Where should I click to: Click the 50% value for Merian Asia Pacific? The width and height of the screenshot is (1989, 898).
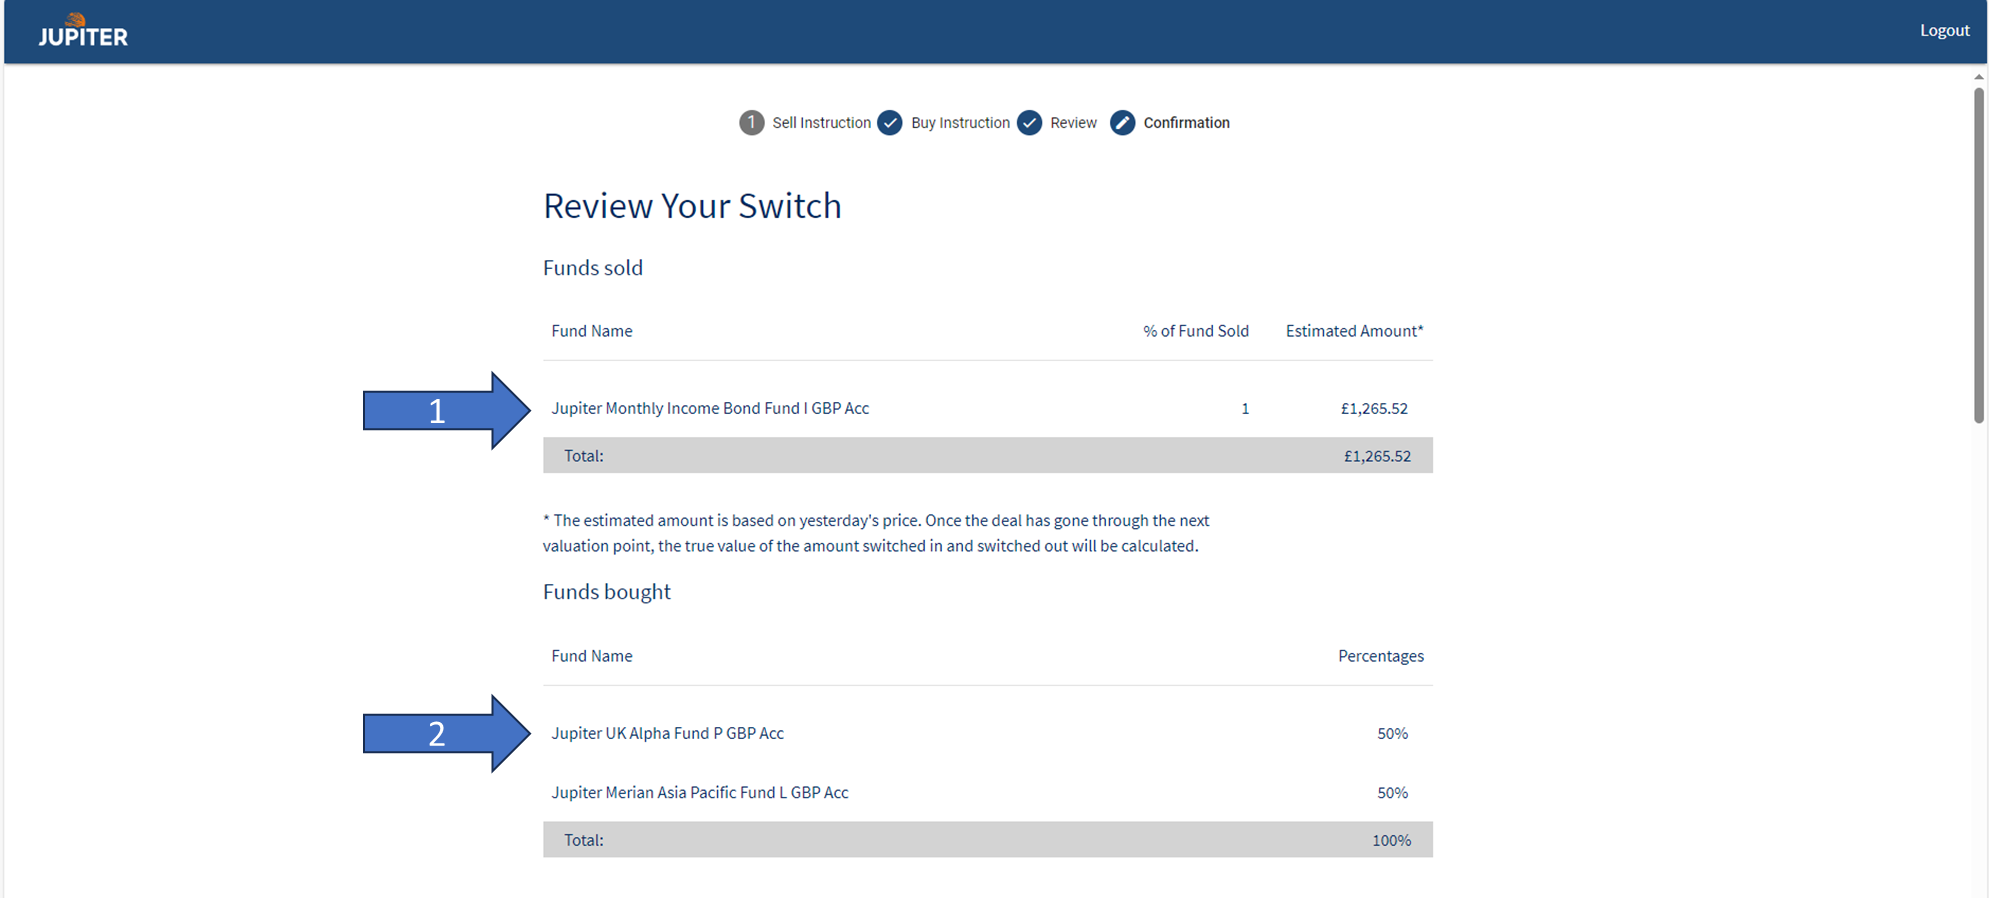[x=1392, y=792]
